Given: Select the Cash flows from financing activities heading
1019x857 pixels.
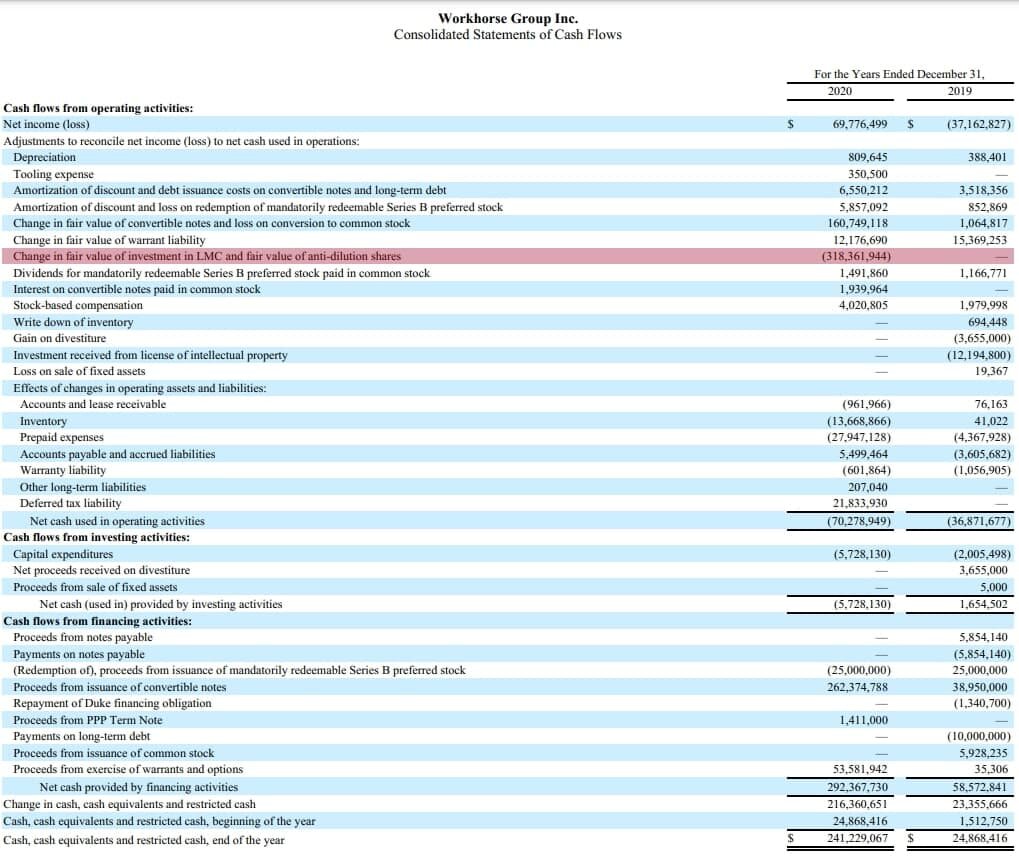Looking at the screenshot, I should click(x=97, y=621).
